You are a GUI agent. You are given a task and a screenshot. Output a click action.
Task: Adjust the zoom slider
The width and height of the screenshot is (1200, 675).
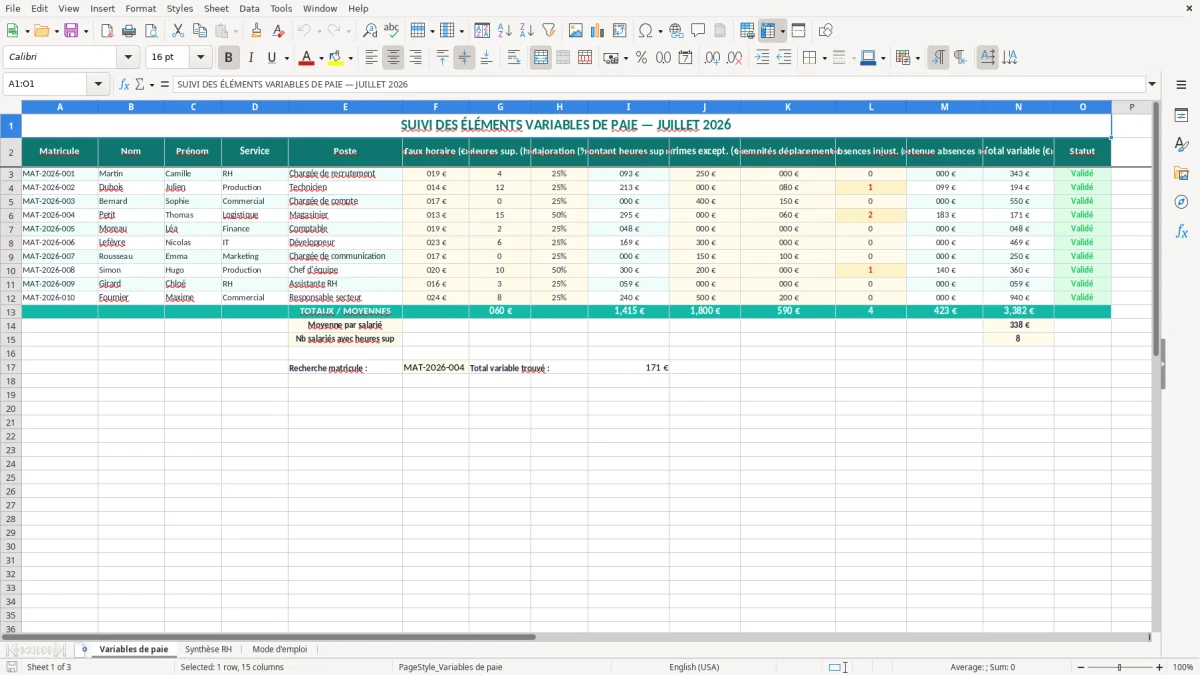1119,667
